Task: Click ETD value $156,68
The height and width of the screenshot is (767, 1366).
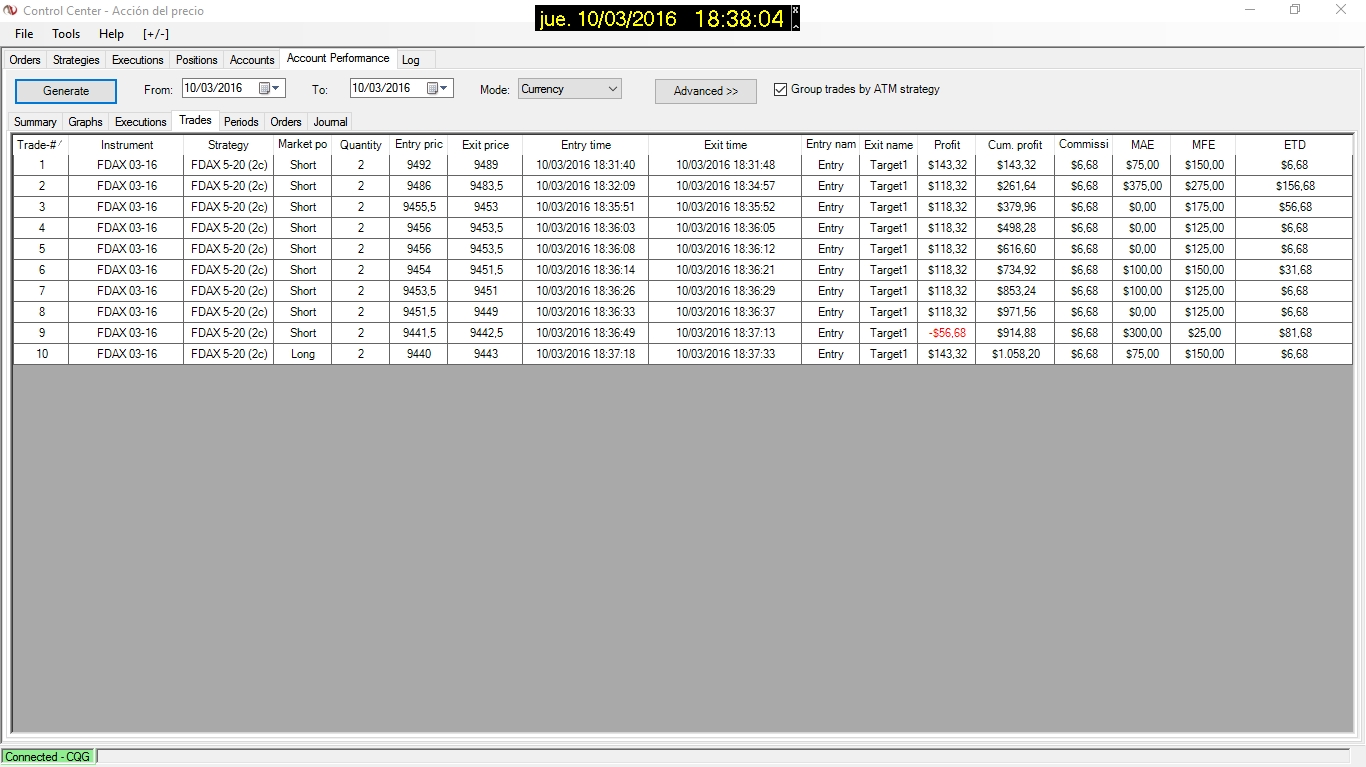Action: (1294, 186)
